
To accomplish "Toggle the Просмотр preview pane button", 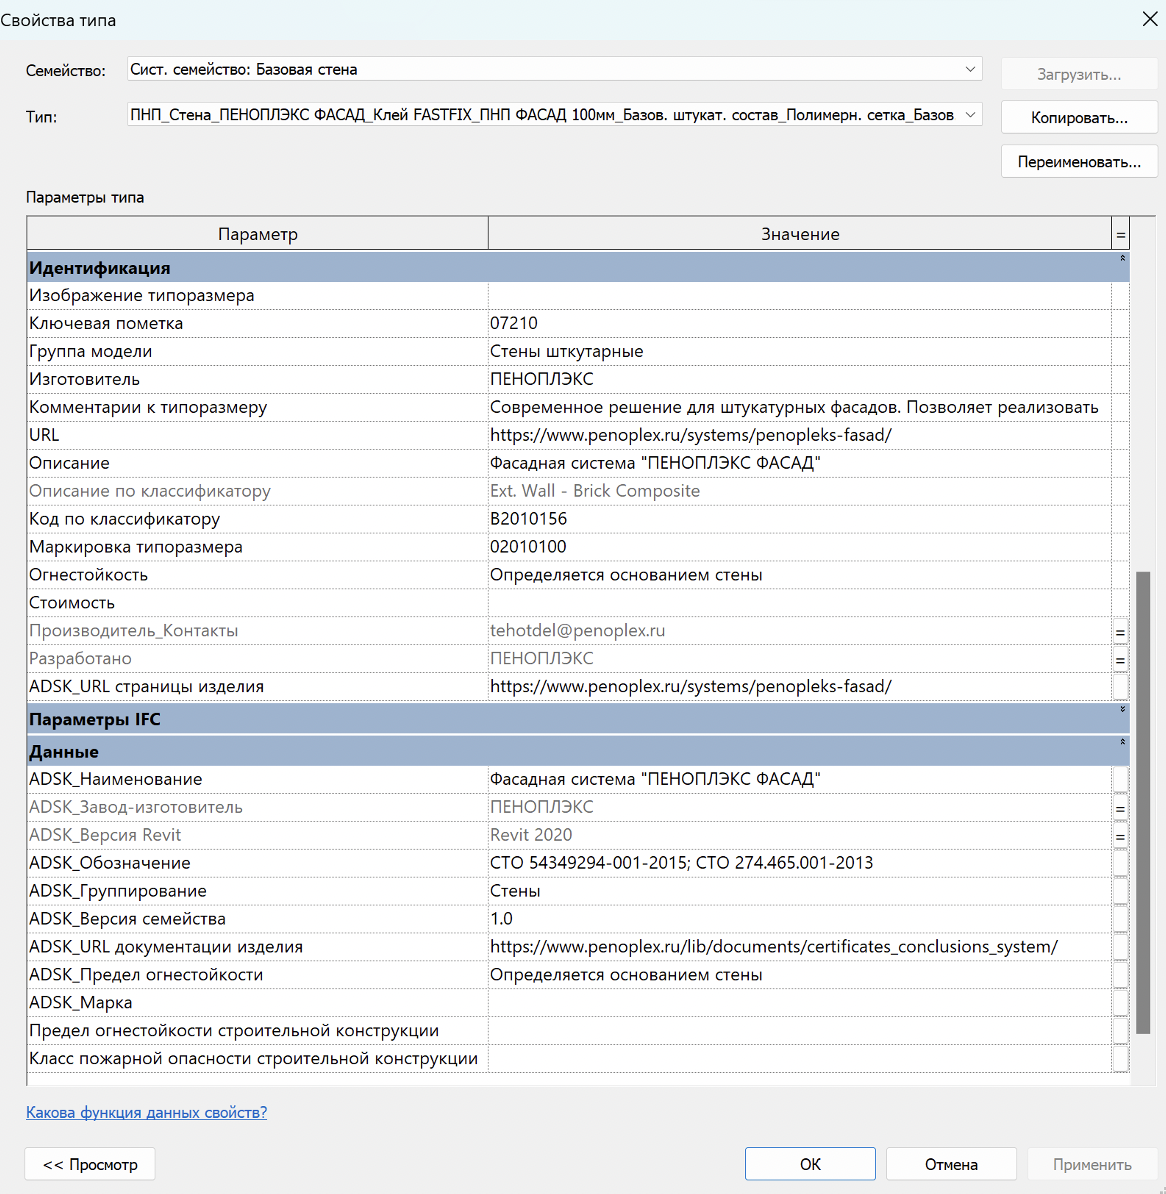I will (x=90, y=1164).
